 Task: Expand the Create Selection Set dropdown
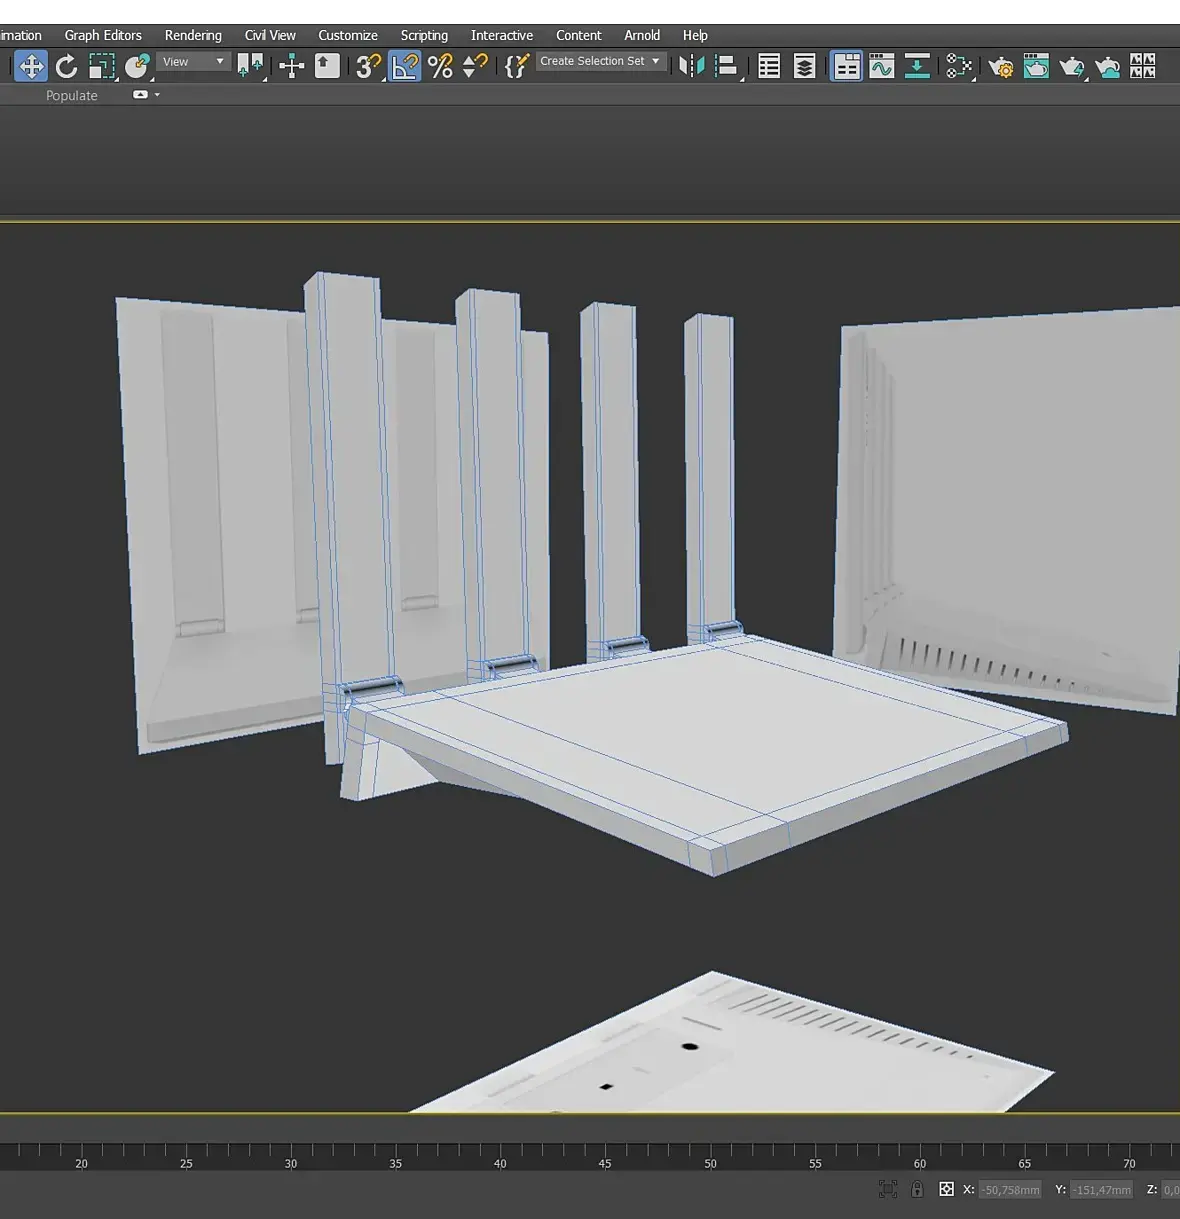pos(600,61)
